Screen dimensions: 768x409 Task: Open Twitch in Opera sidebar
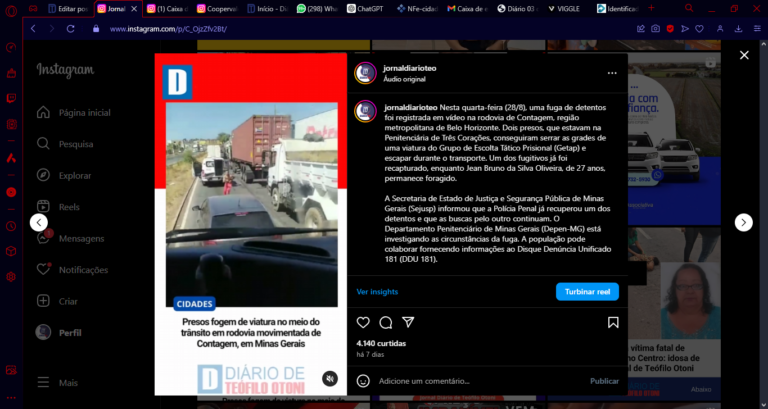tap(11, 98)
